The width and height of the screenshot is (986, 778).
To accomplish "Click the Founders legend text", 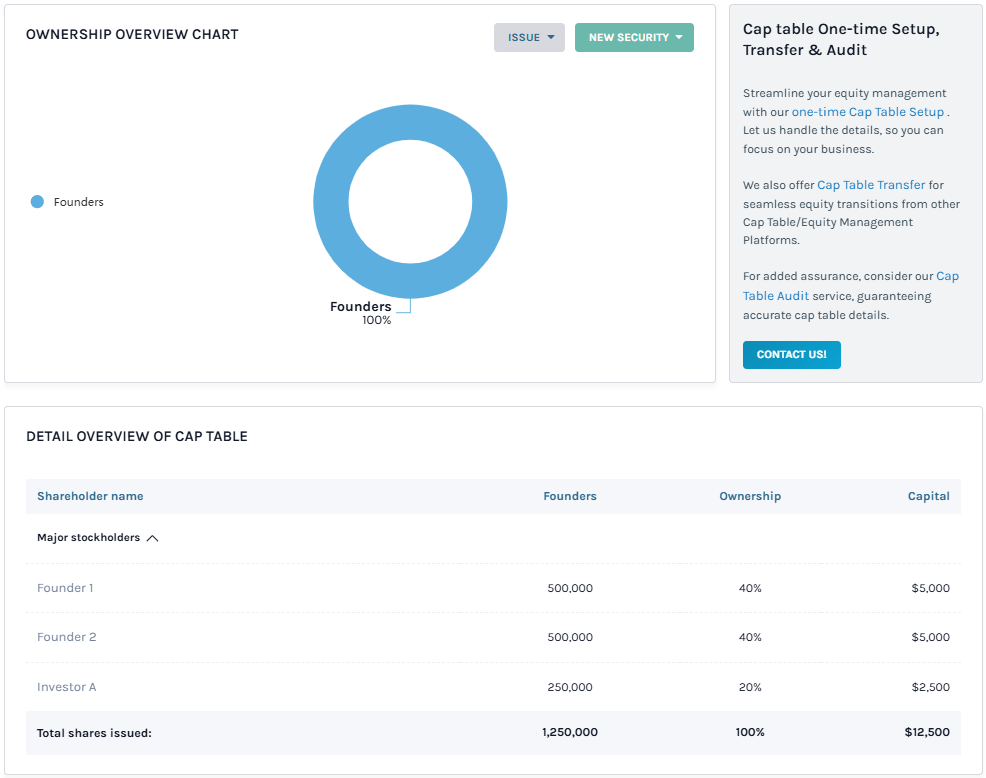I will click(78, 202).
